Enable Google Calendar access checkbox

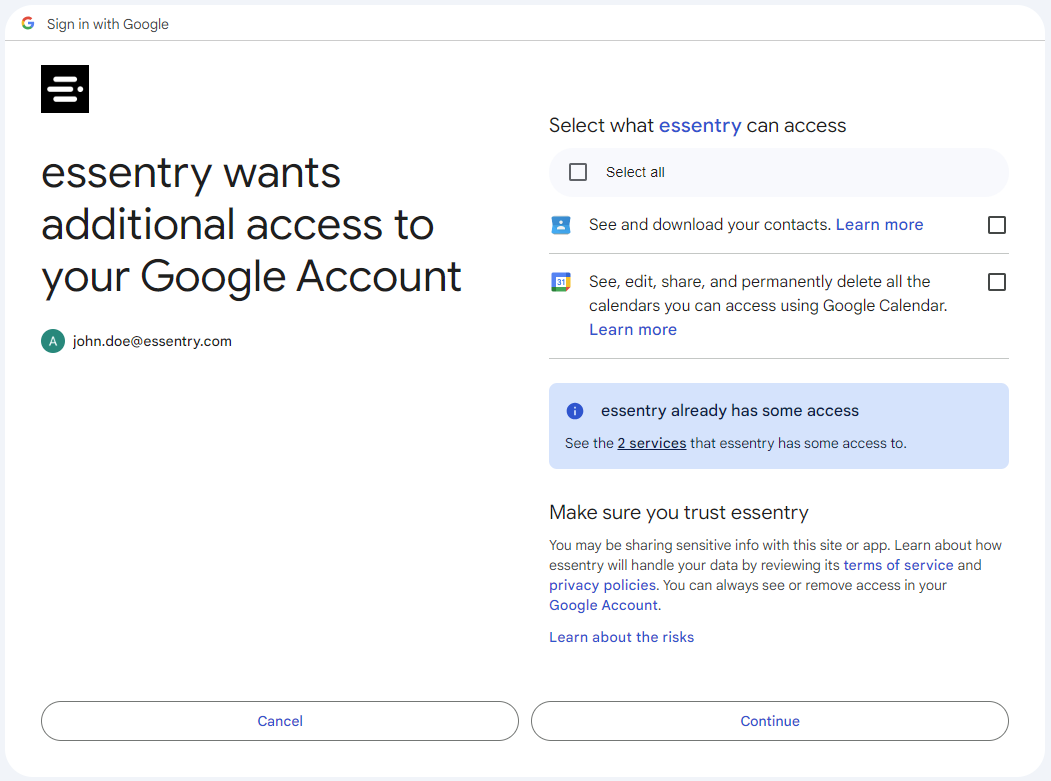pos(997,282)
